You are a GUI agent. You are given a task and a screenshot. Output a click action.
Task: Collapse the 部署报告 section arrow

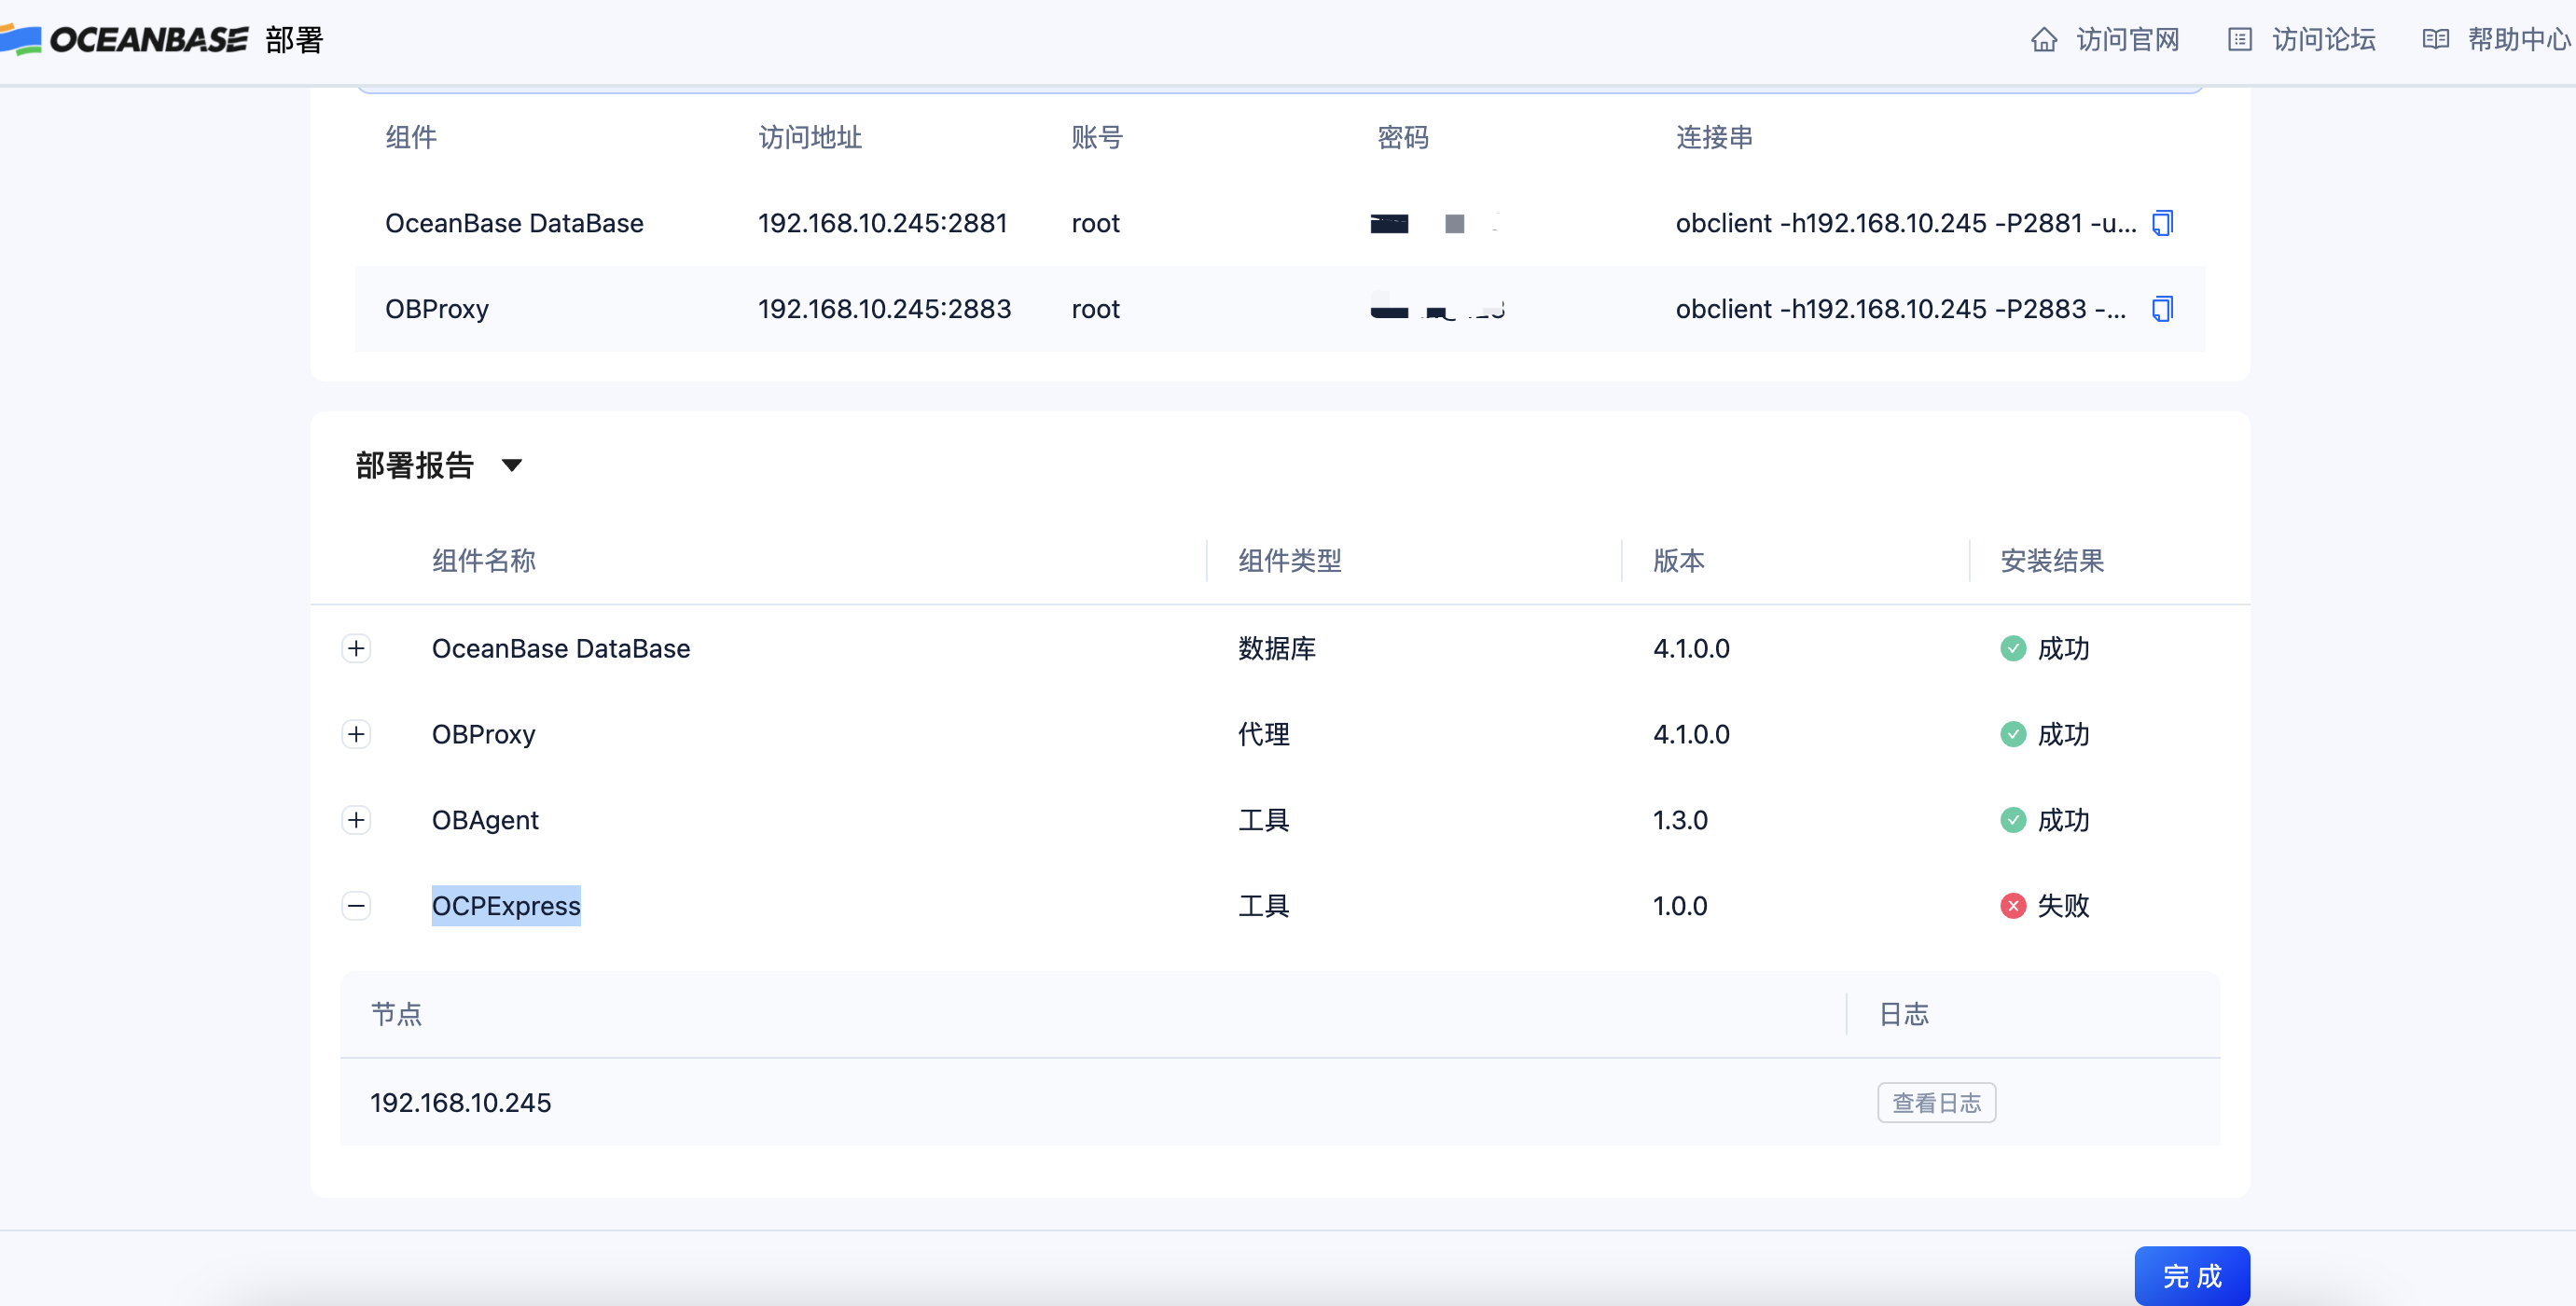(512, 466)
